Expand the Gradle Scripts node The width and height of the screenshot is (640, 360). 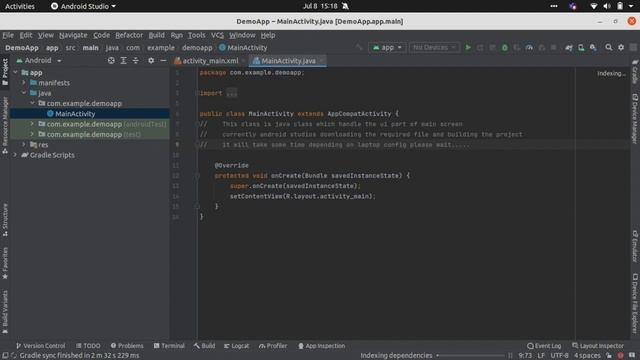tap(16, 155)
